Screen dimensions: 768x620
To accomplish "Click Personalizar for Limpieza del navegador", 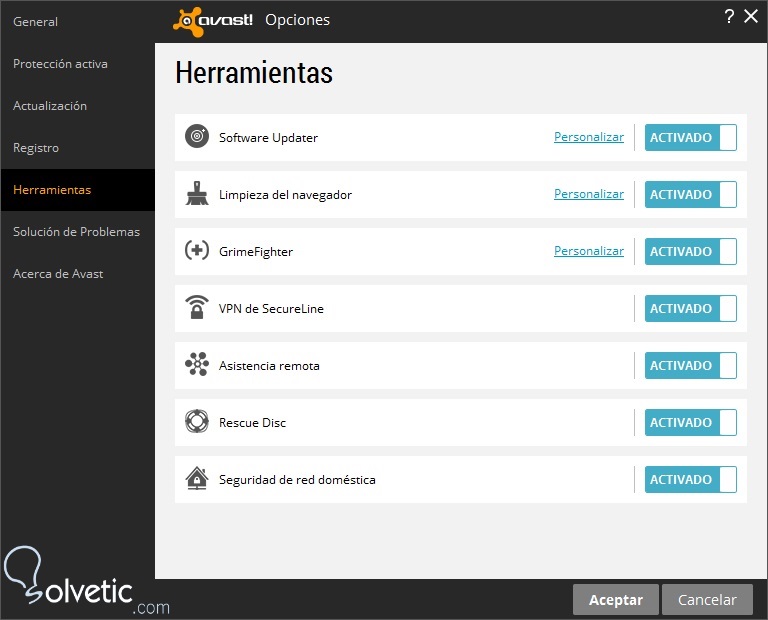I will tap(589, 194).
